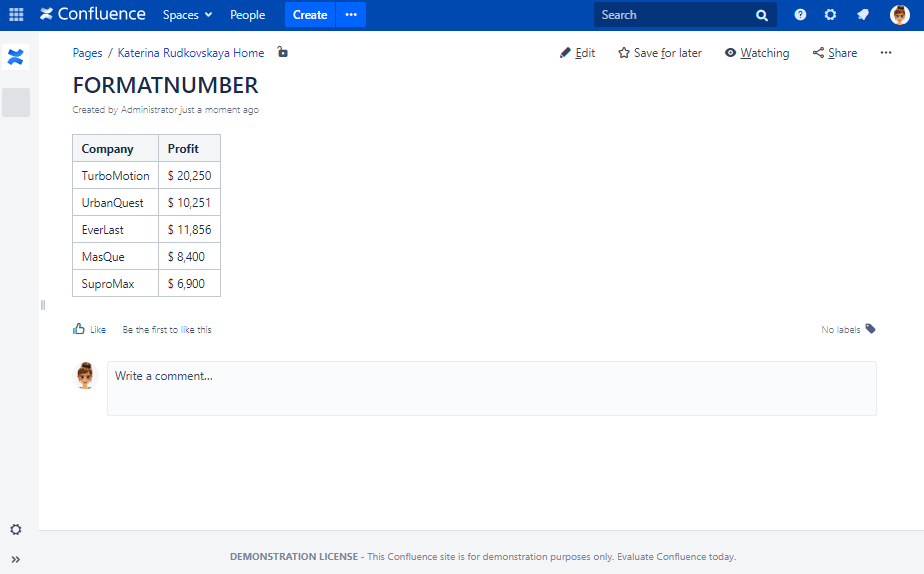The height and width of the screenshot is (574, 924).
Task: Expand the Spaces dropdown menu
Action: (187, 15)
